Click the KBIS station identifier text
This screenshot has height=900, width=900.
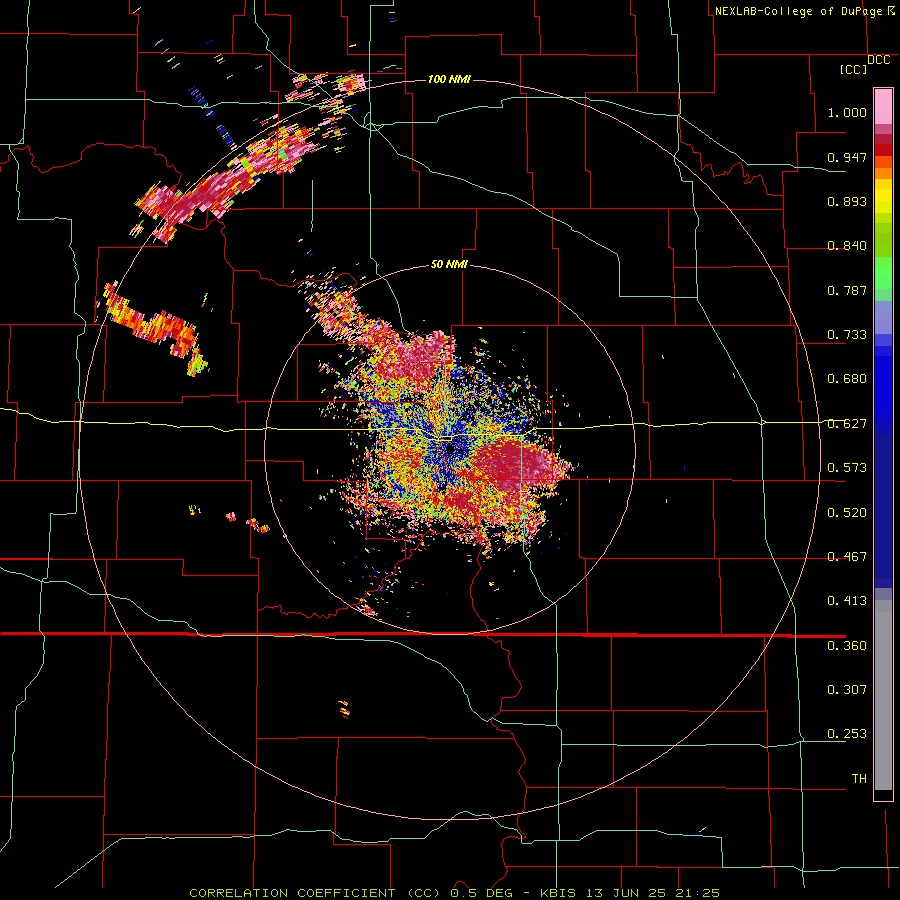click(x=559, y=893)
